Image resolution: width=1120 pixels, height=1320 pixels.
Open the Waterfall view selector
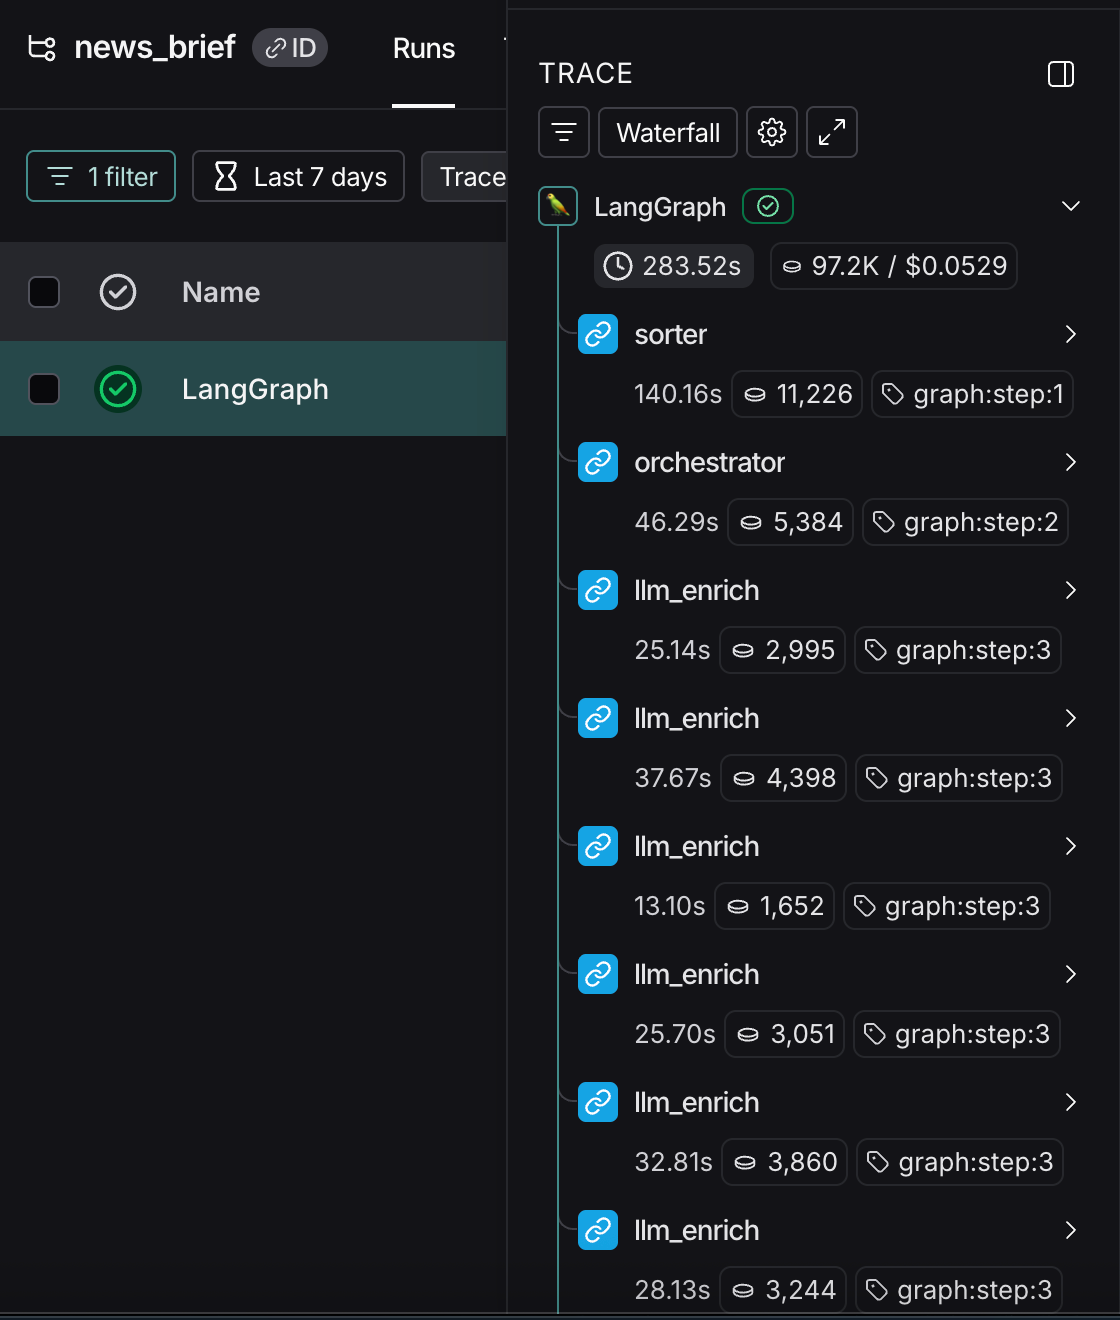click(668, 132)
